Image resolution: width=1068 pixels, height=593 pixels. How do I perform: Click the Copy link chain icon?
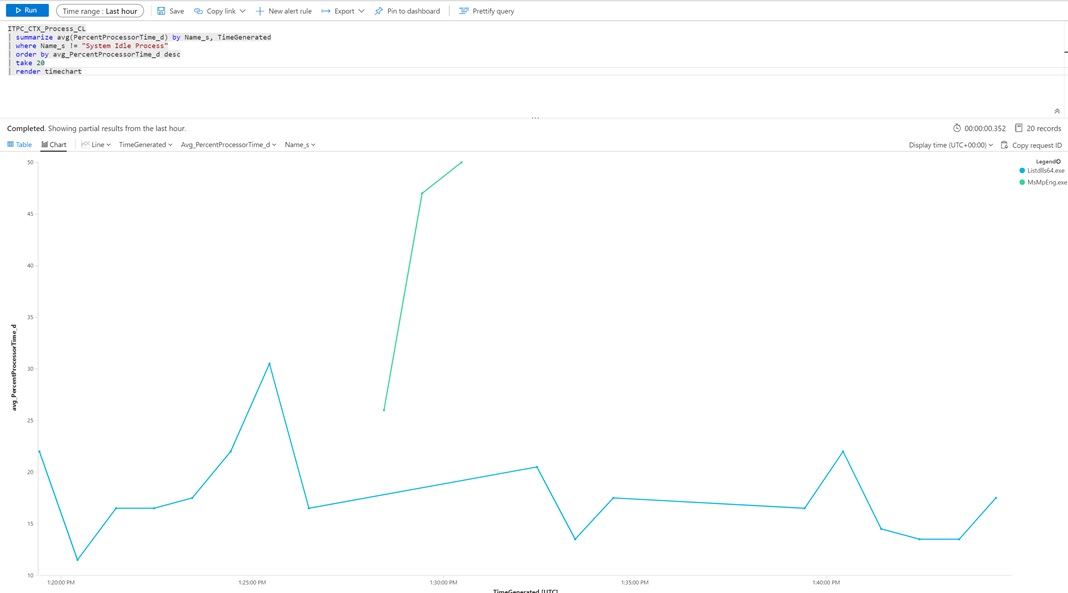tap(198, 11)
